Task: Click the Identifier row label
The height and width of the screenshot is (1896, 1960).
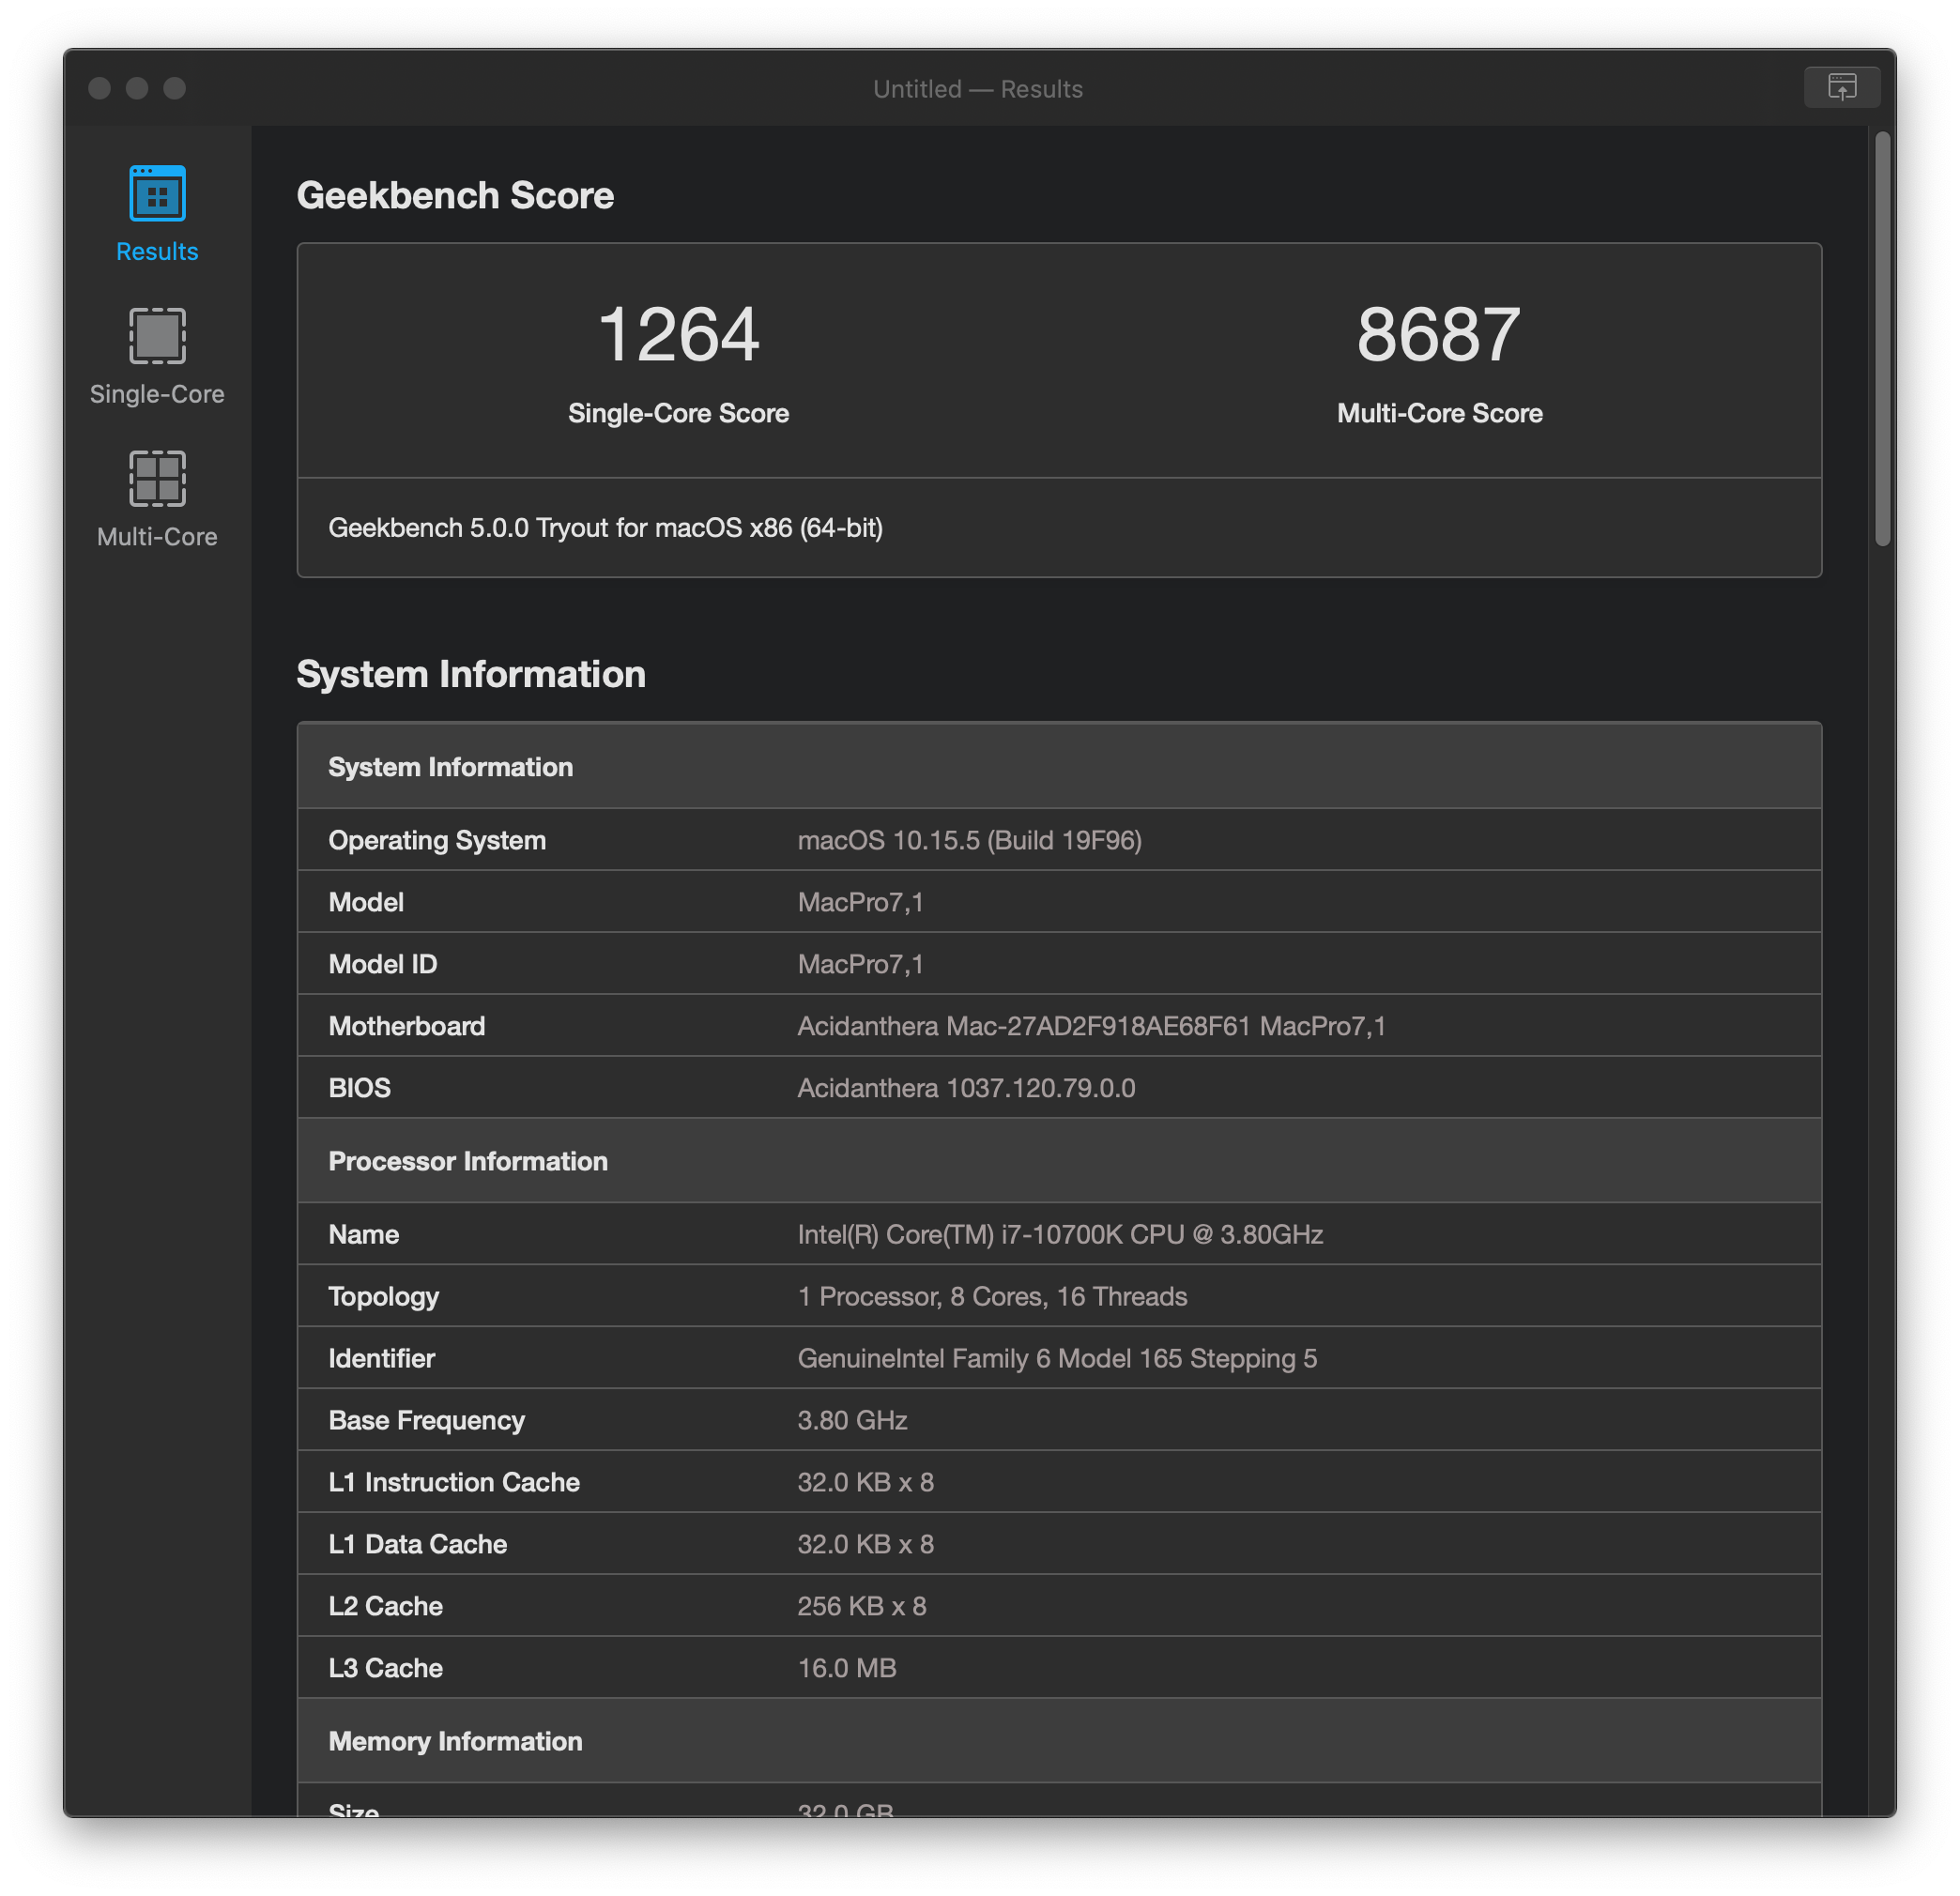Action: pos(381,1358)
